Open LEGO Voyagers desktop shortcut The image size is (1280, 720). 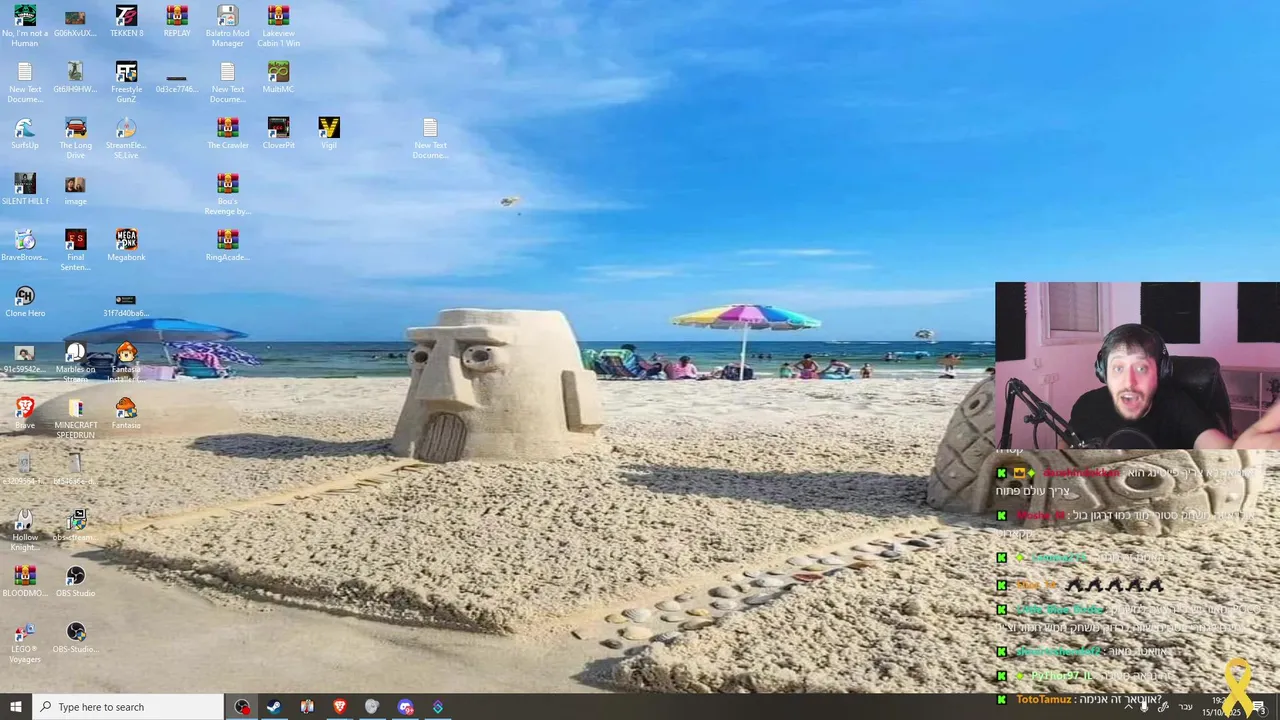click(x=25, y=641)
